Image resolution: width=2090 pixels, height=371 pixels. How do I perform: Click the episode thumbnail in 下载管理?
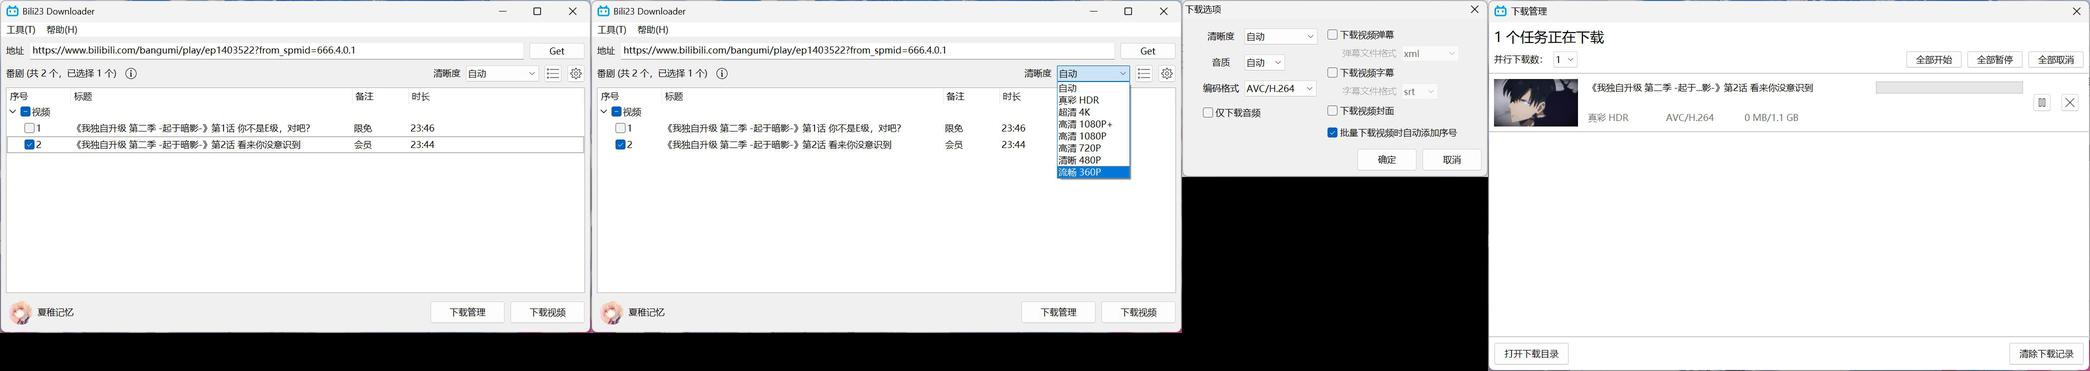[1536, 103]
